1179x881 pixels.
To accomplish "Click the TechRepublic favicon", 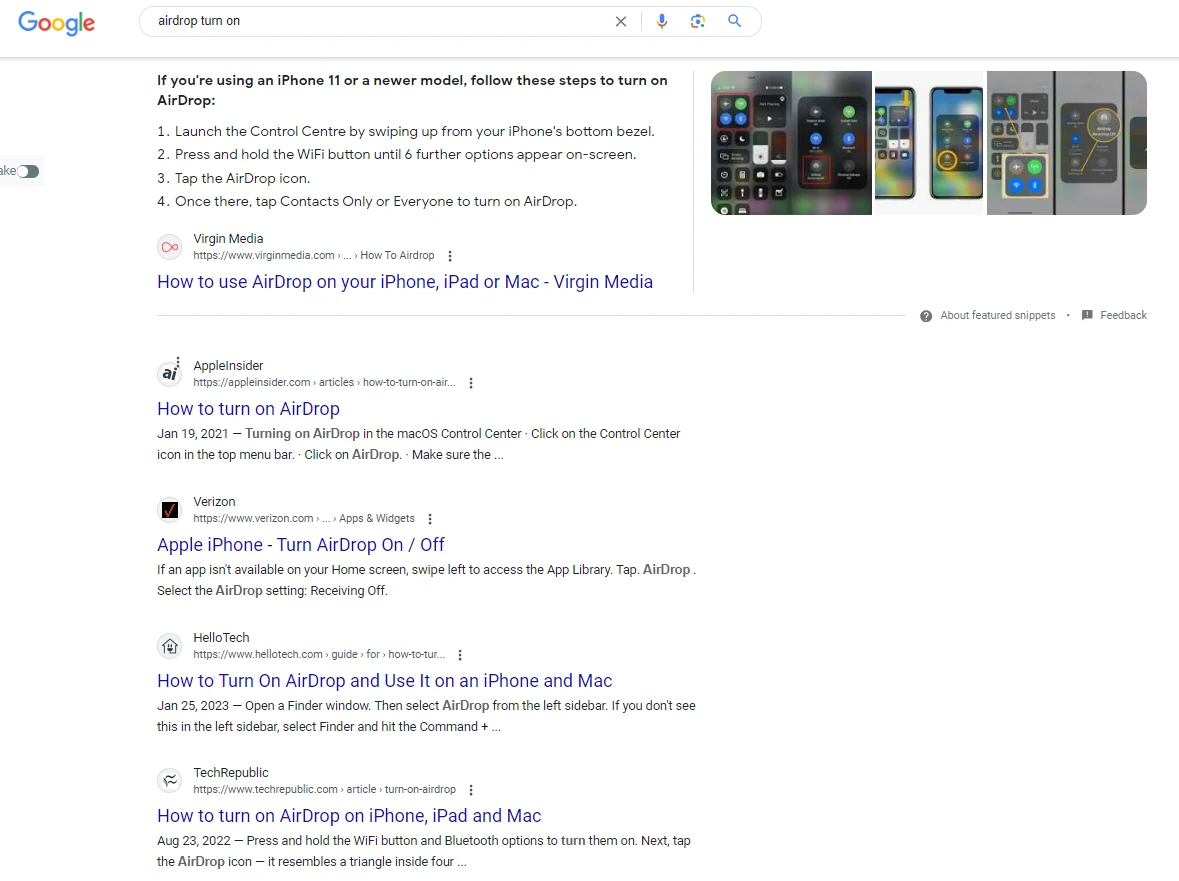I will [170, 780].
